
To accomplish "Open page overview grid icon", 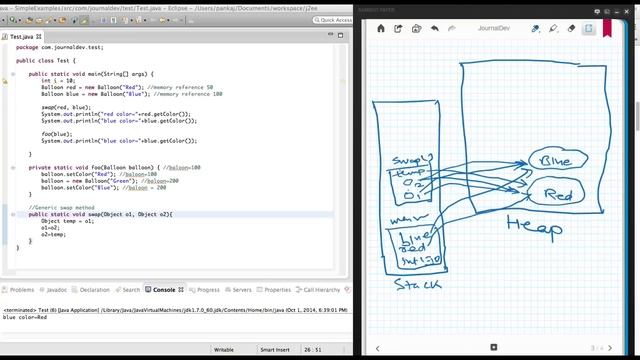I will (493, 347).
